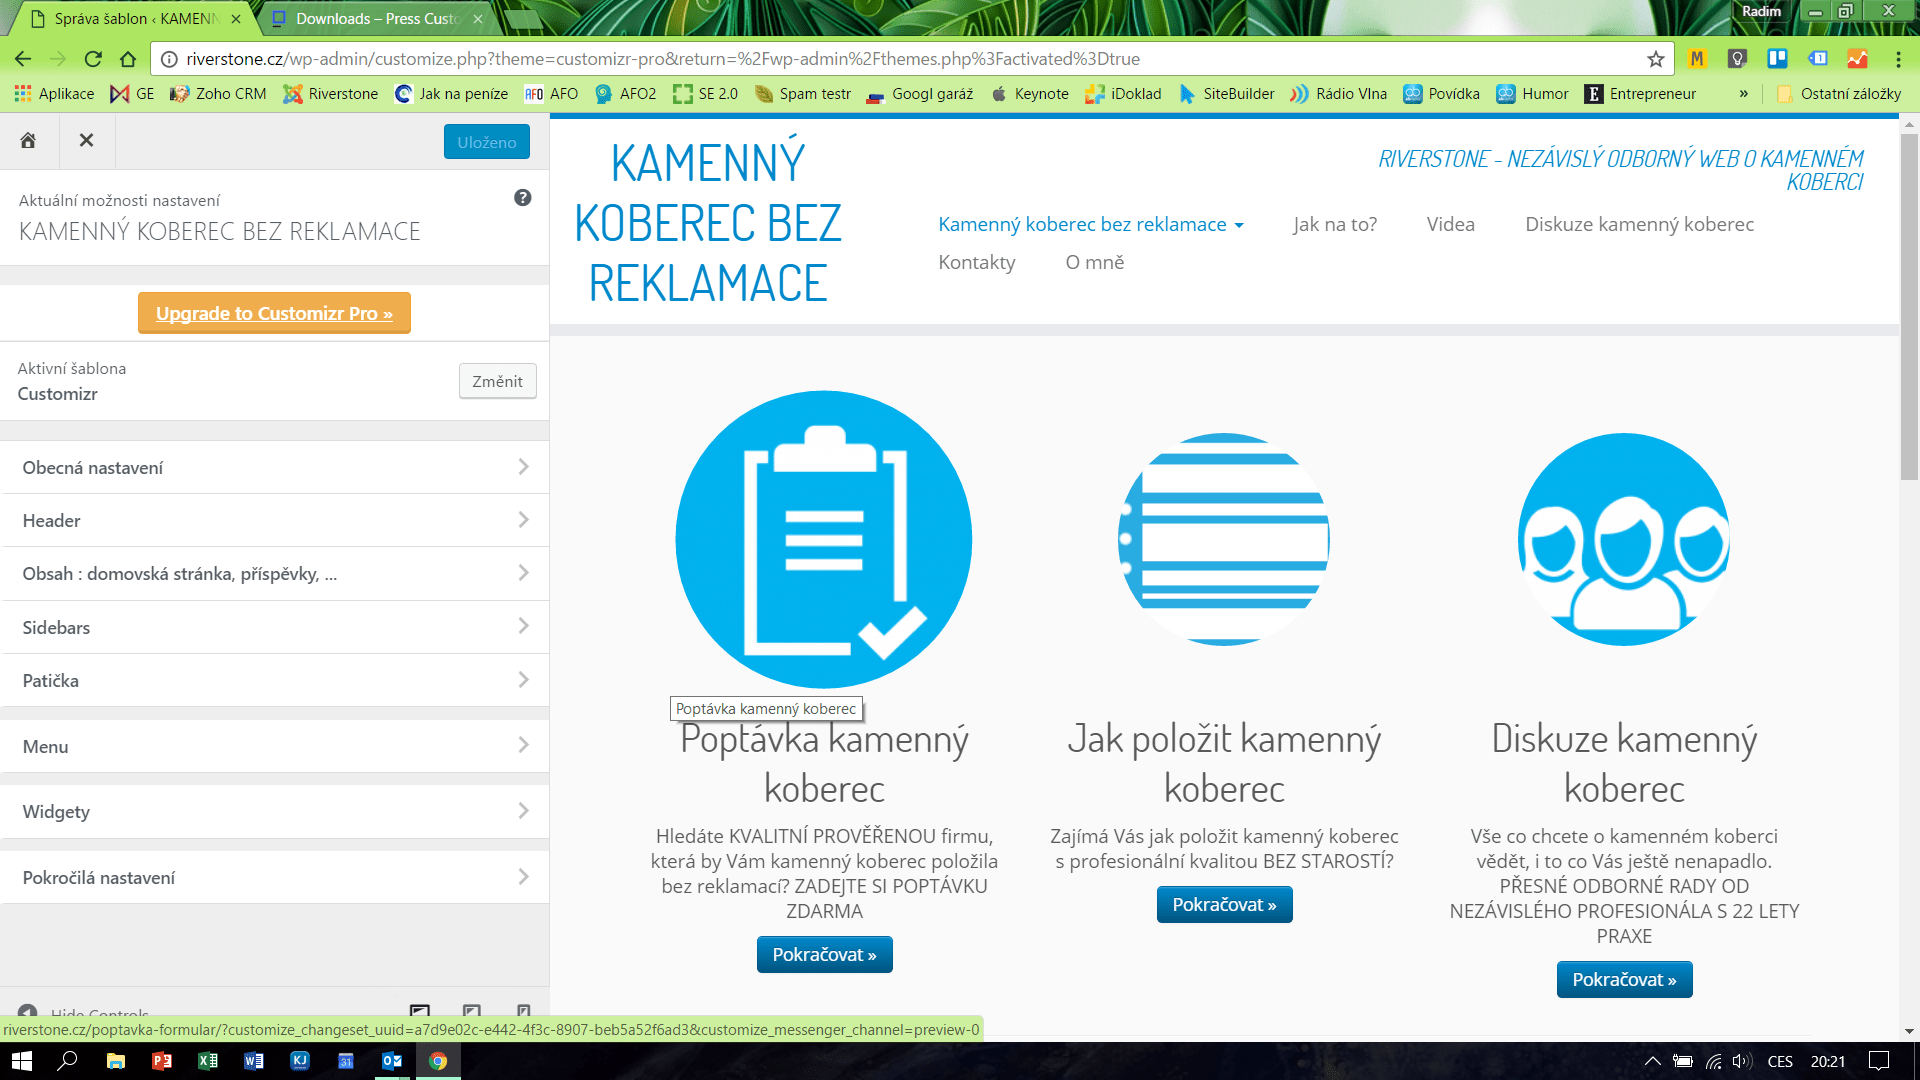Open the iDoklad bookmark
The width and height of the screenshot is (1920, 1080).
1123,94
